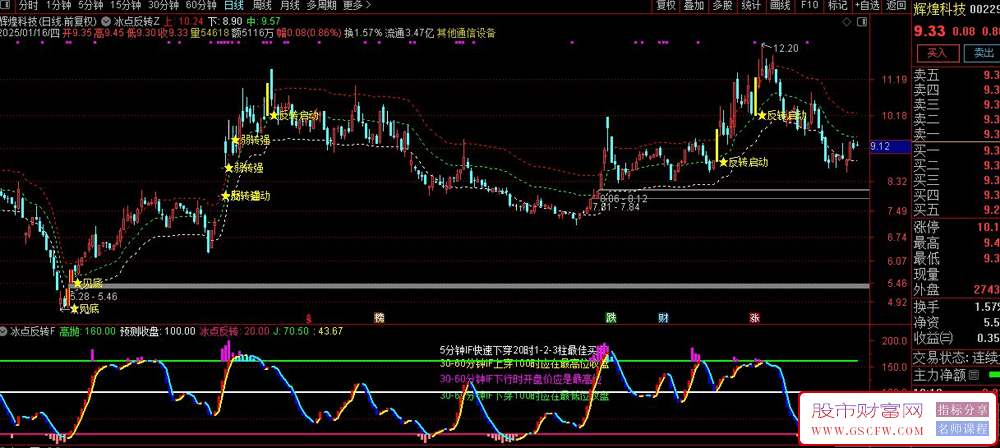Click the 收益(三) row label
The image size is (1000, 448).
(933, 338)
